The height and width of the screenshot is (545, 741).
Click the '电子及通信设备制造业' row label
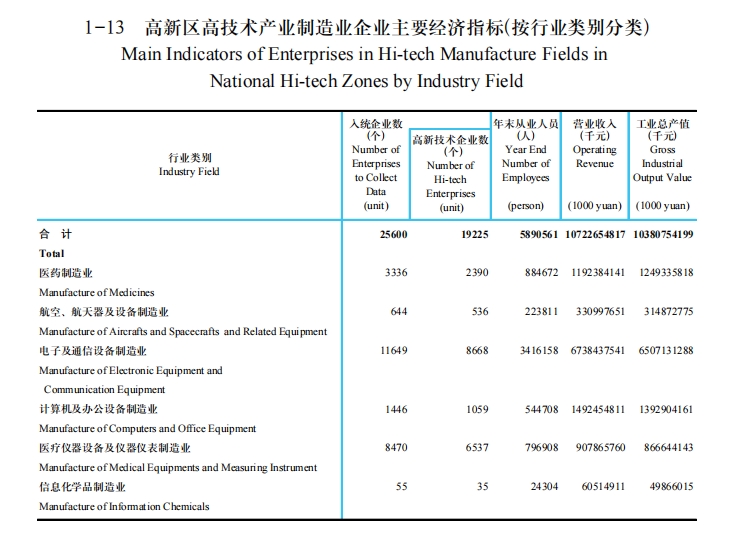pyautogui.click(x=93, y=351)
